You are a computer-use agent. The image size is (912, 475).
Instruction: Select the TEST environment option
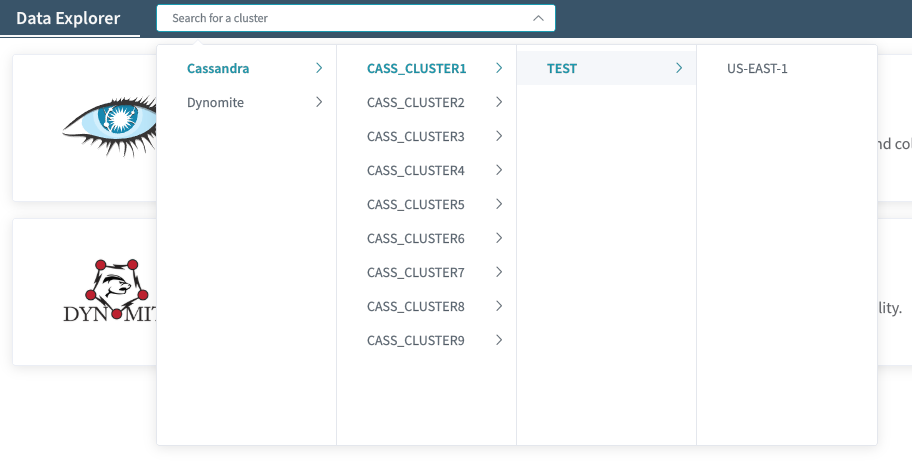click(x=562, y=68)
